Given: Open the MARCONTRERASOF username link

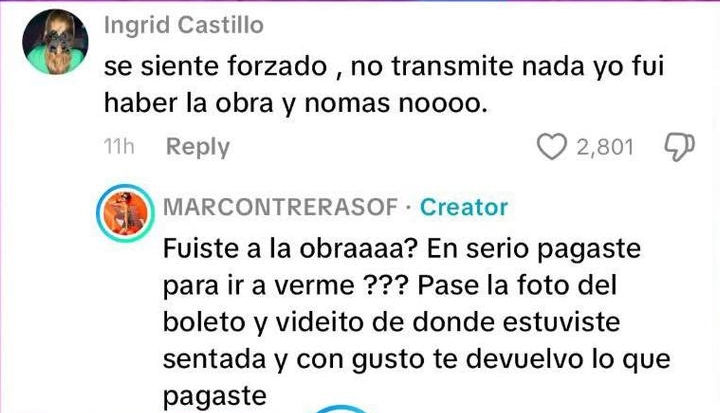Looking at the screenshot, I should pos(280,207).
